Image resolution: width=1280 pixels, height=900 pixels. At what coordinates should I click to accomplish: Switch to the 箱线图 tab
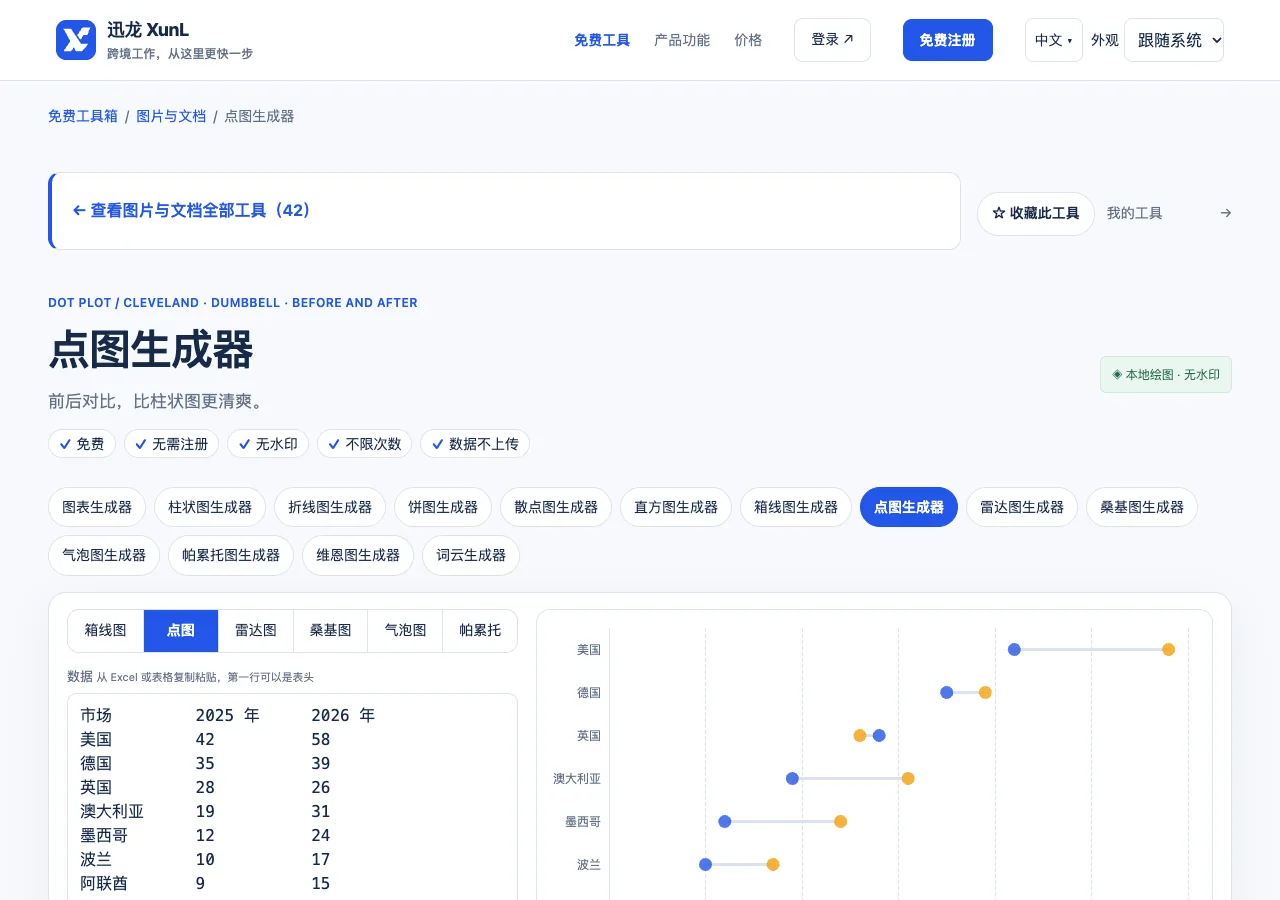pos(105,631)
